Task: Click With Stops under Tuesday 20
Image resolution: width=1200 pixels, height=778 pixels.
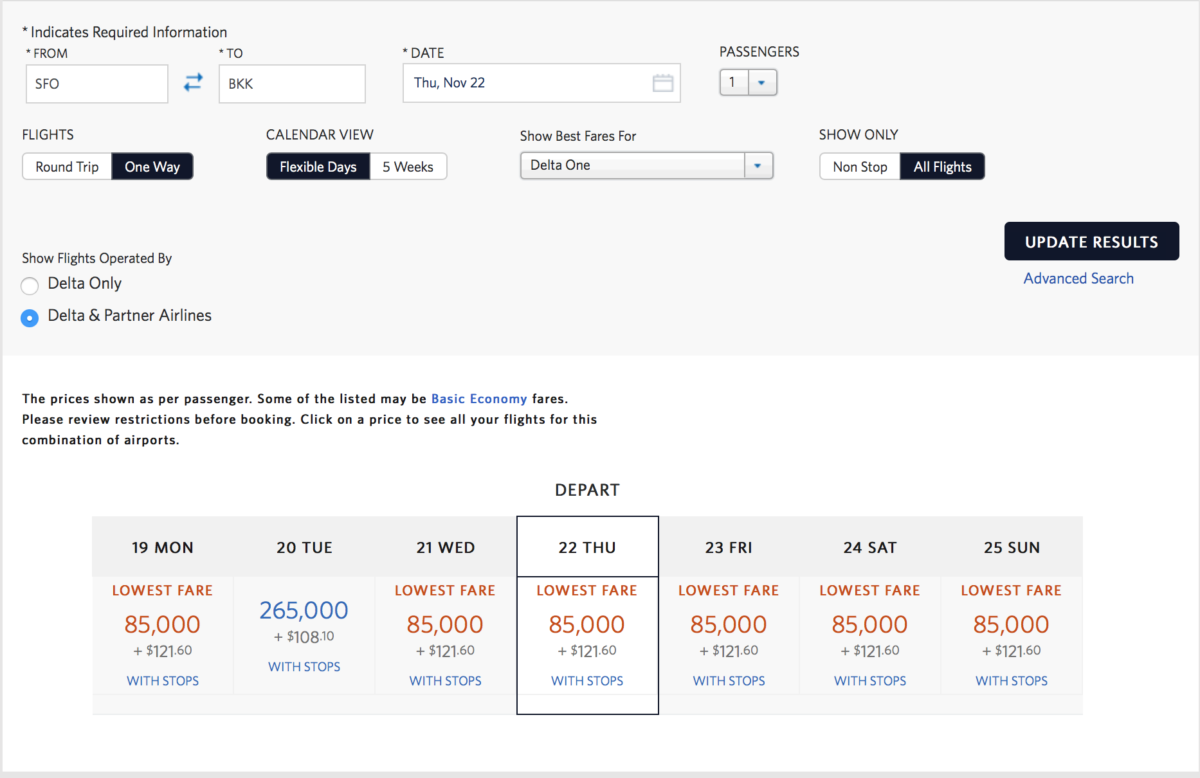Action: point(304,667)
